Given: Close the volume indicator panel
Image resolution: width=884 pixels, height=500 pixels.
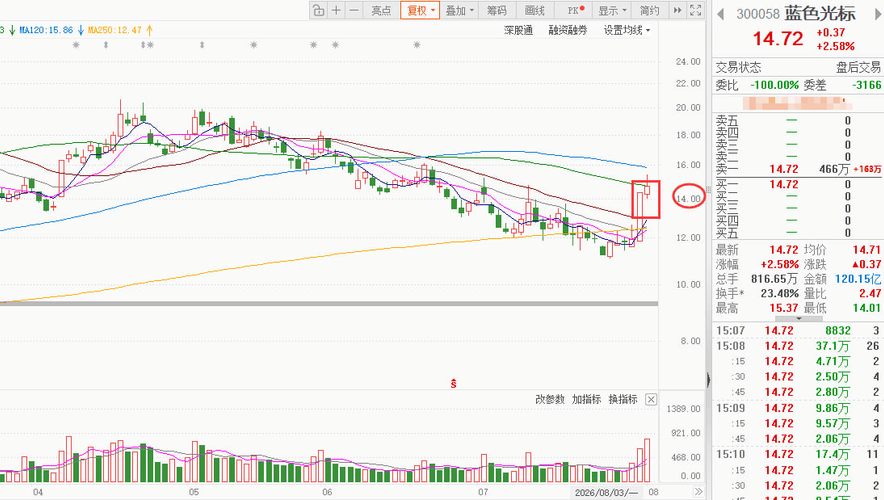Looking at the screenshot, I should [651, 400].
